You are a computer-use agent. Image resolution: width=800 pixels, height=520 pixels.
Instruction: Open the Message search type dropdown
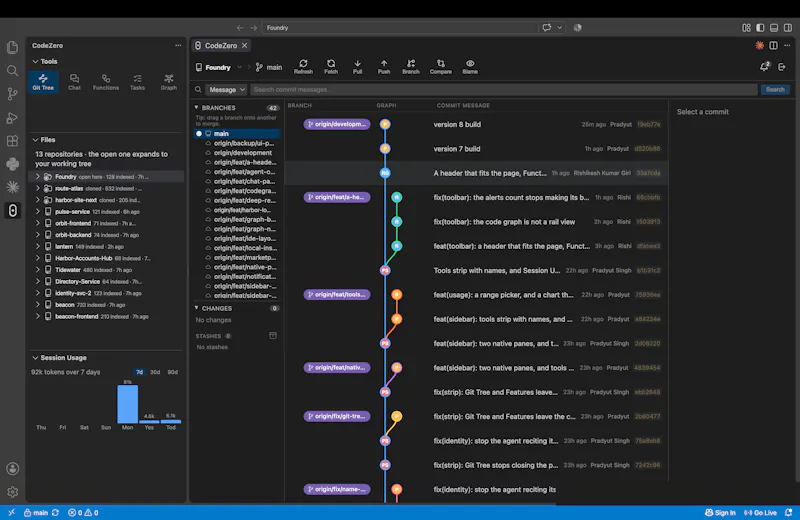point(226,89)
